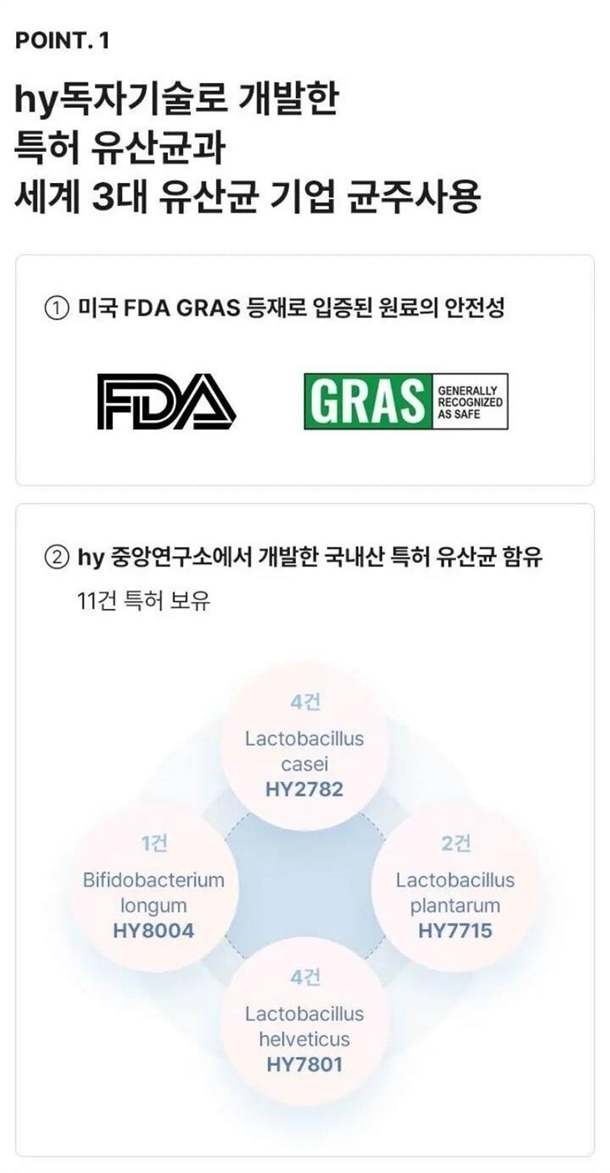Select the Lactobacillus plantarum HY7715 circle
This screenshot has height=1173, width=610.
pyautogui.click(x=455, y=888)
